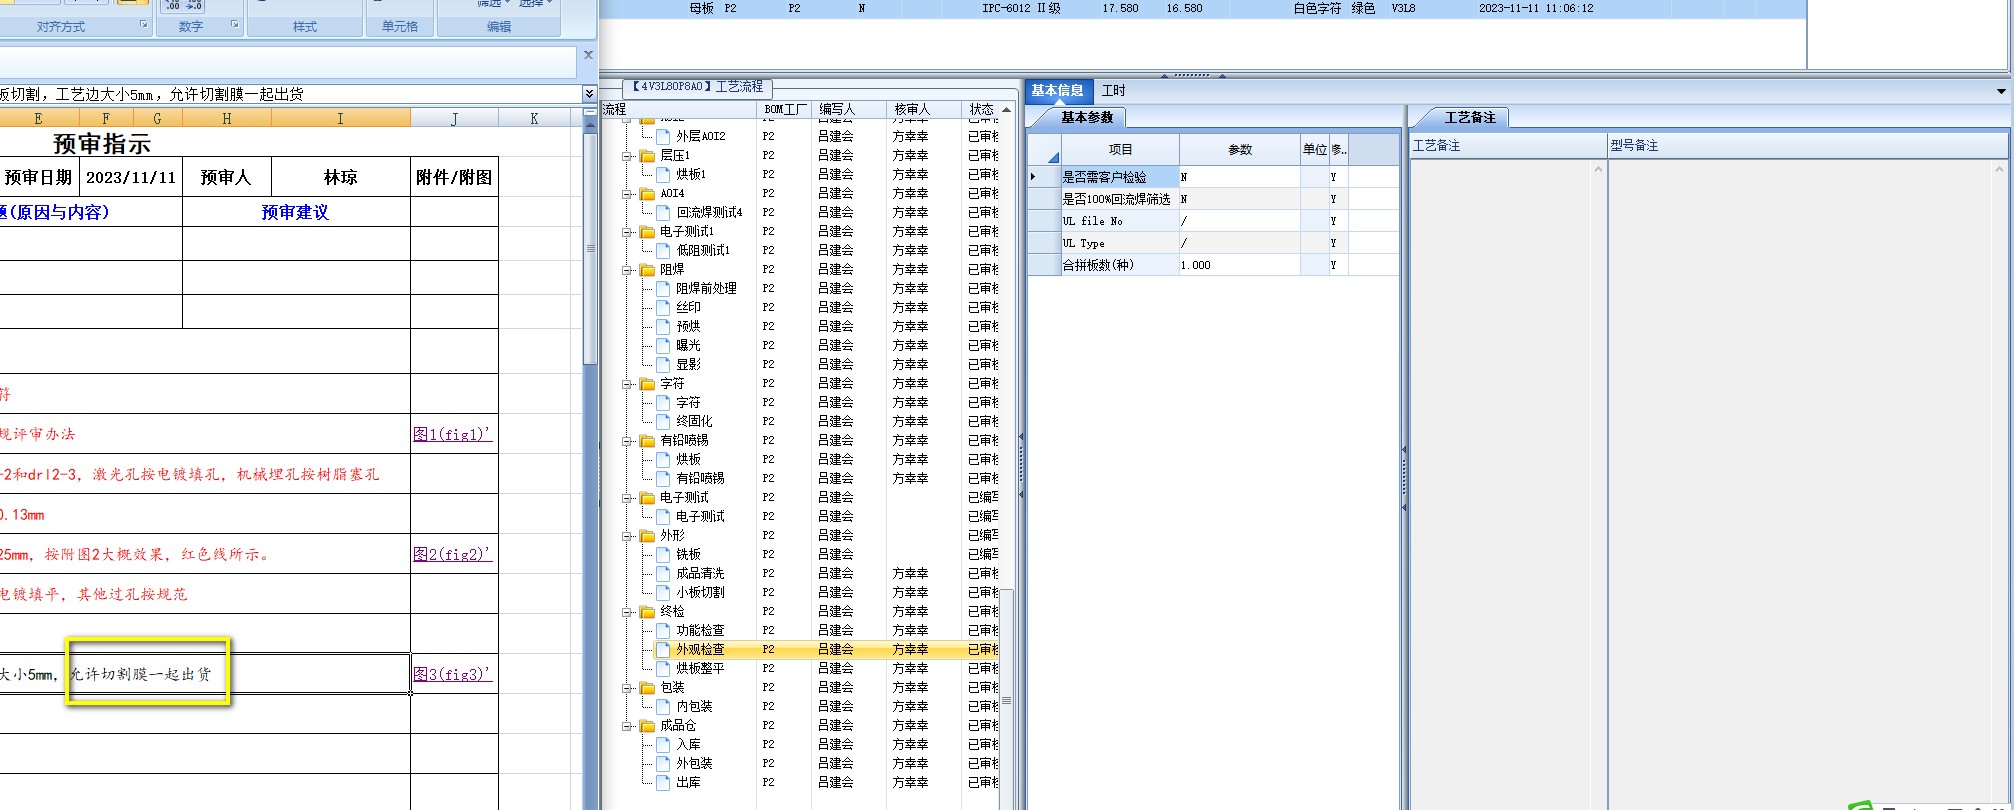2014x810 pixels.
Task: Click the 层压1 folder icon in process tree
Action: [x=647, y=155]
